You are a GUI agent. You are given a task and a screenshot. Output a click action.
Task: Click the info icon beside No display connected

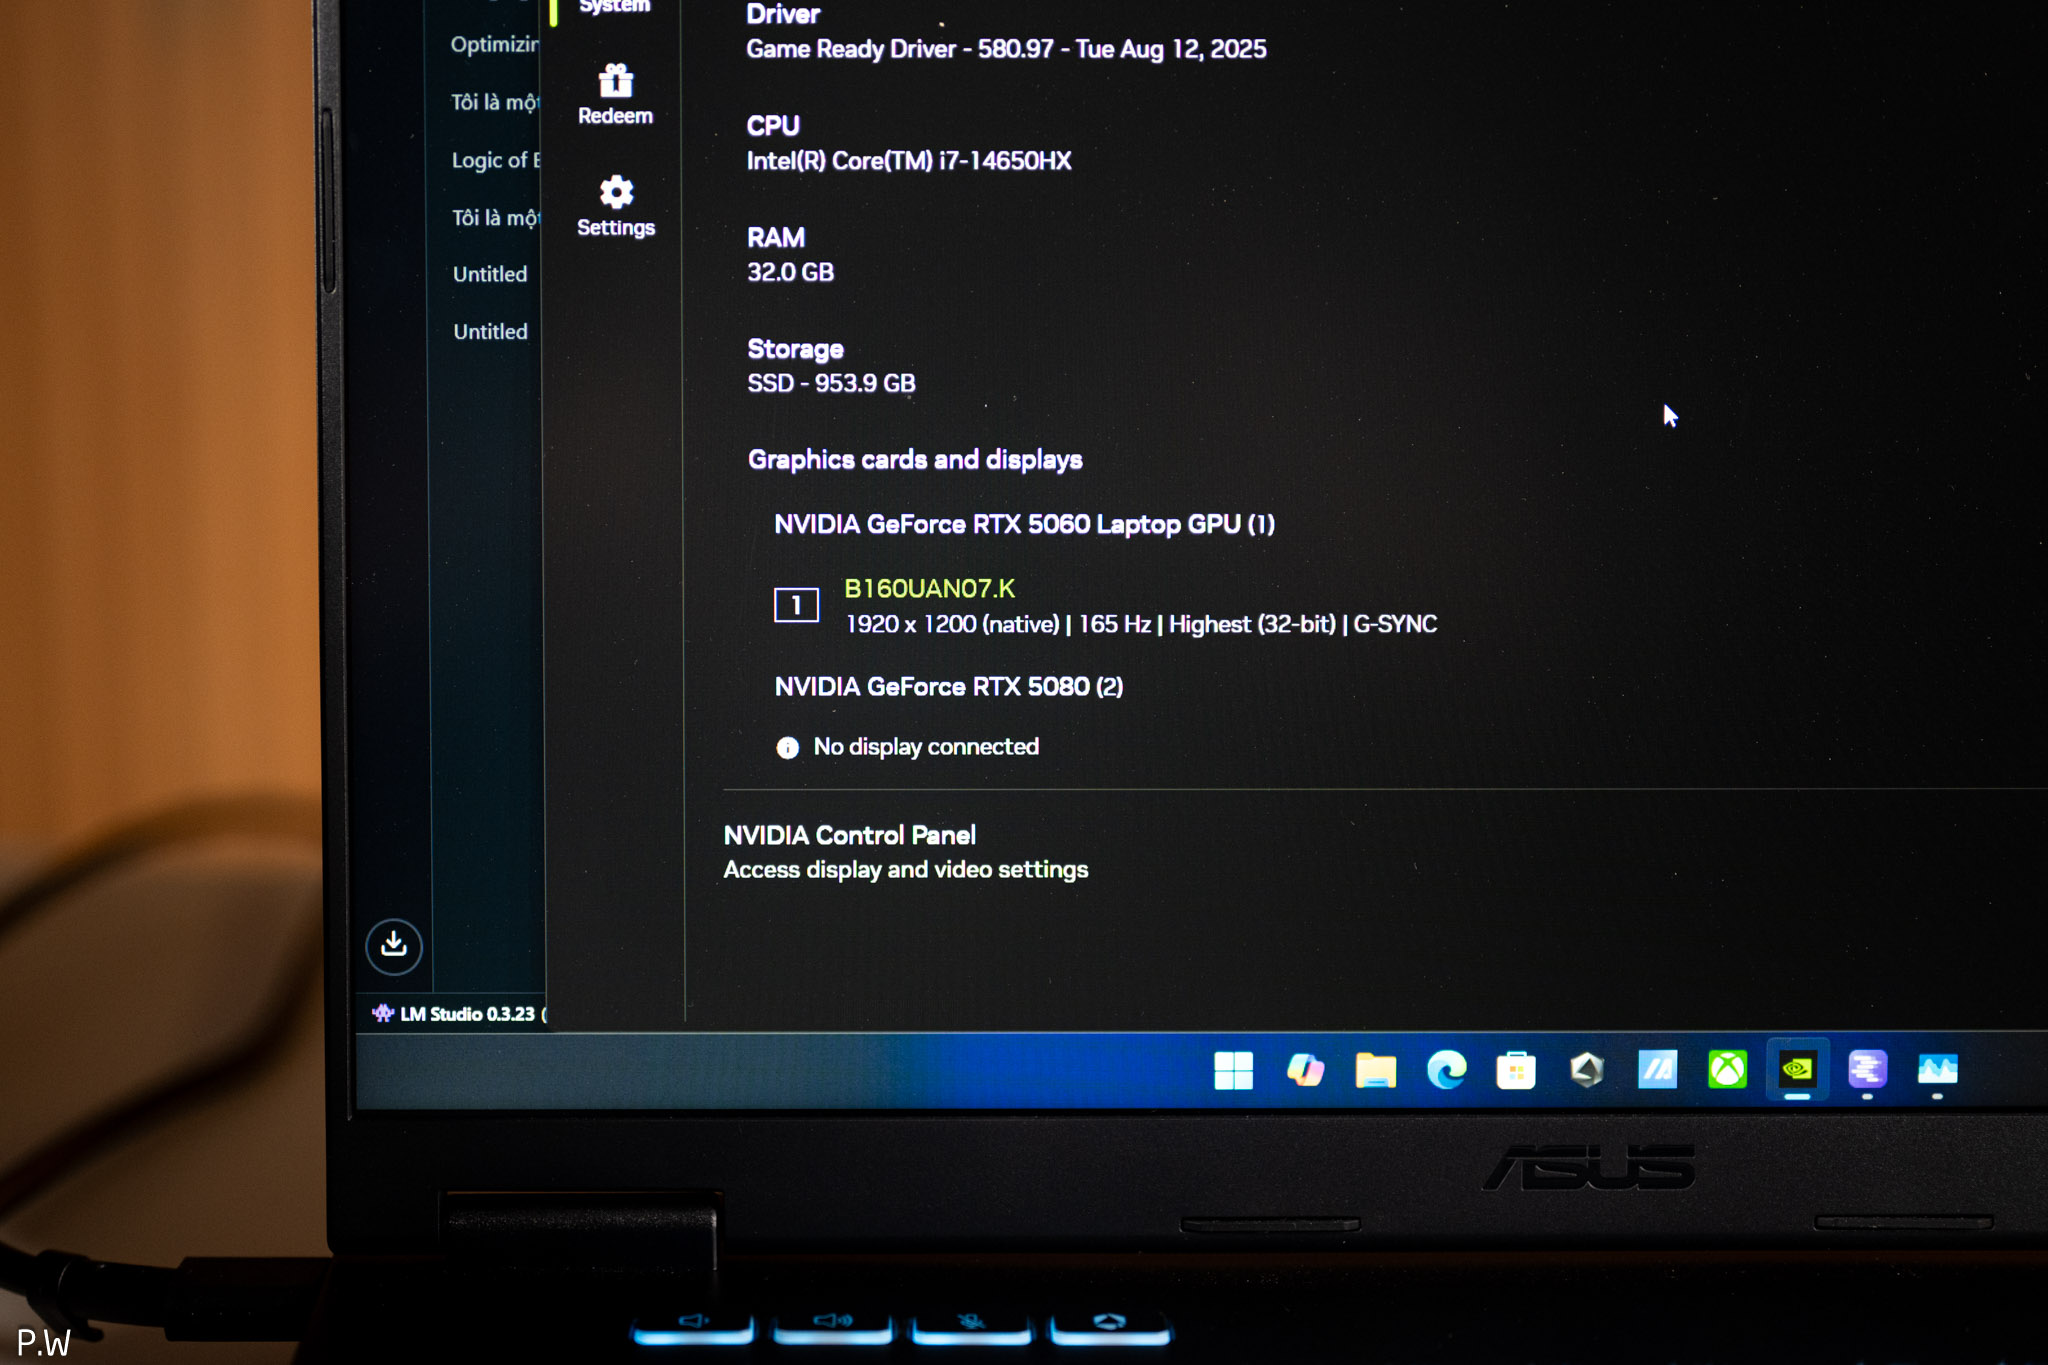coord(788,747)
